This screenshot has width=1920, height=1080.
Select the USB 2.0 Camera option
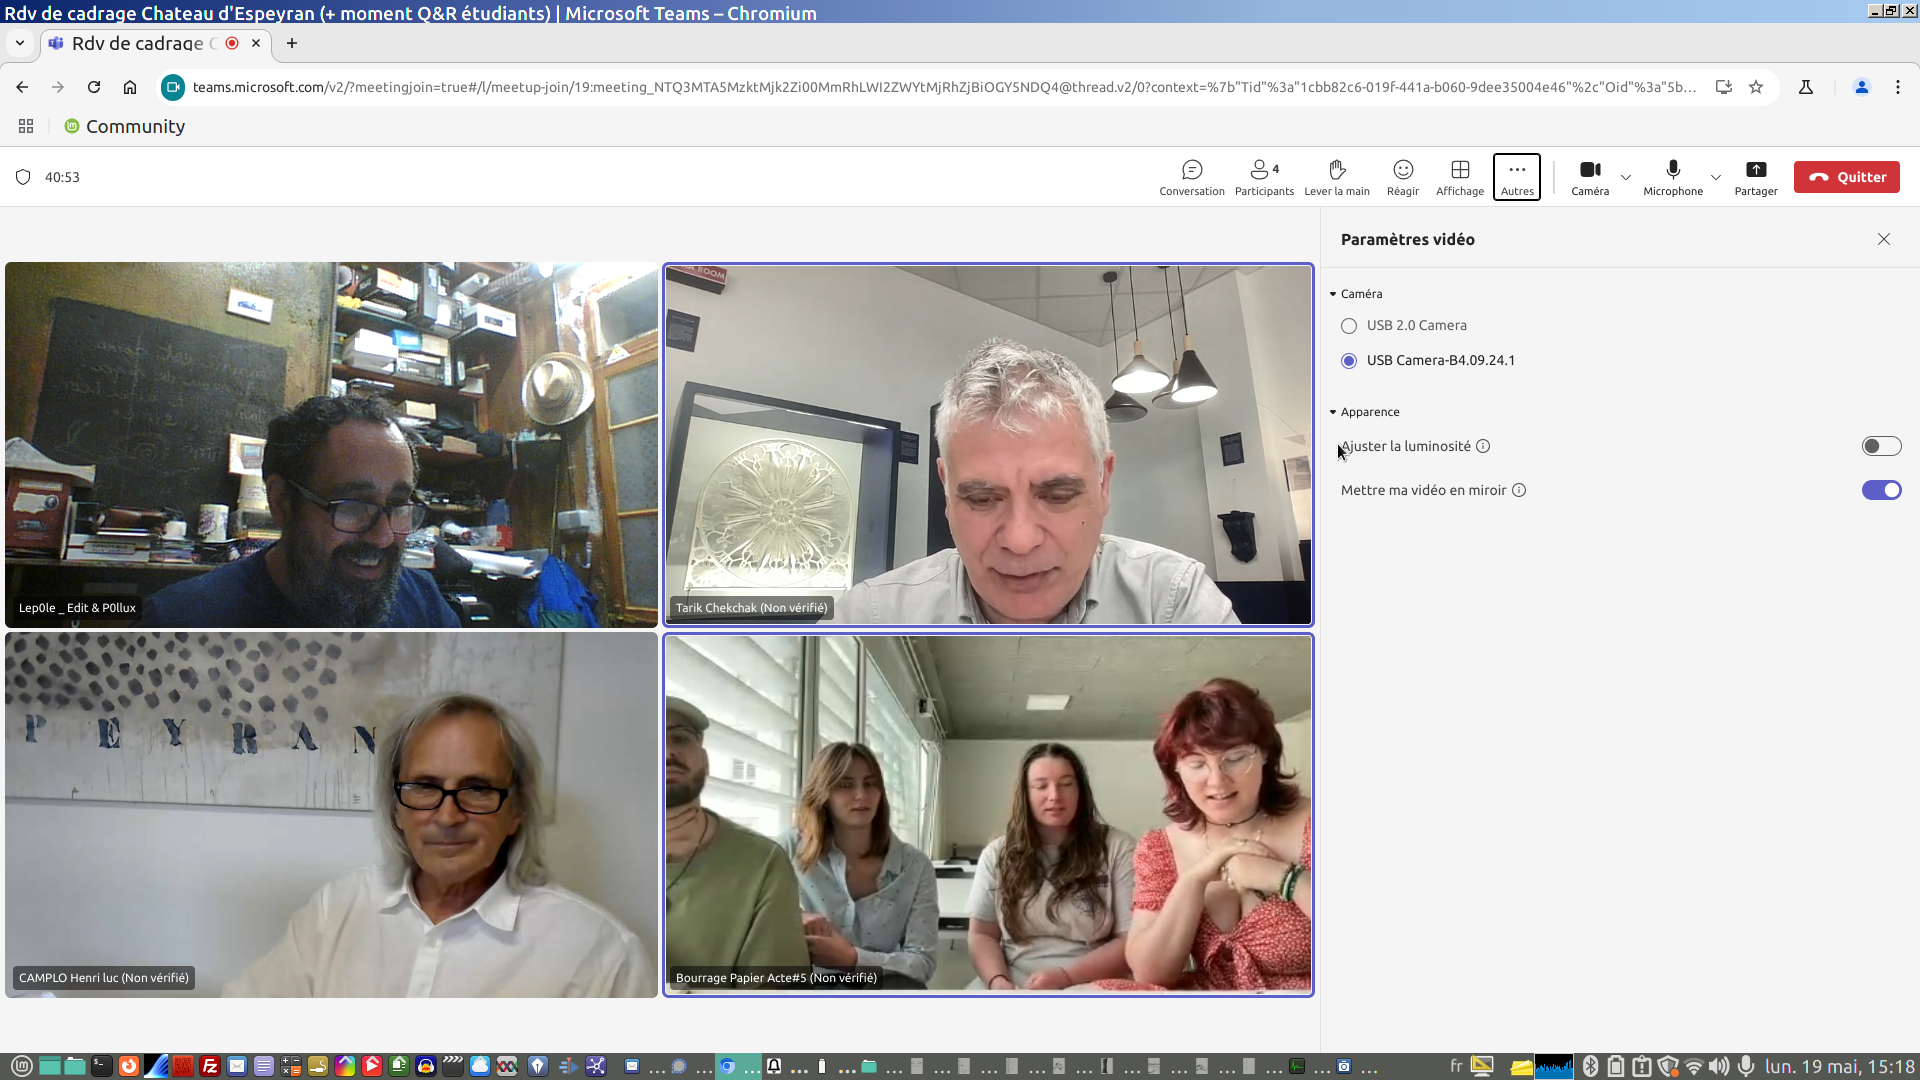1349,326
